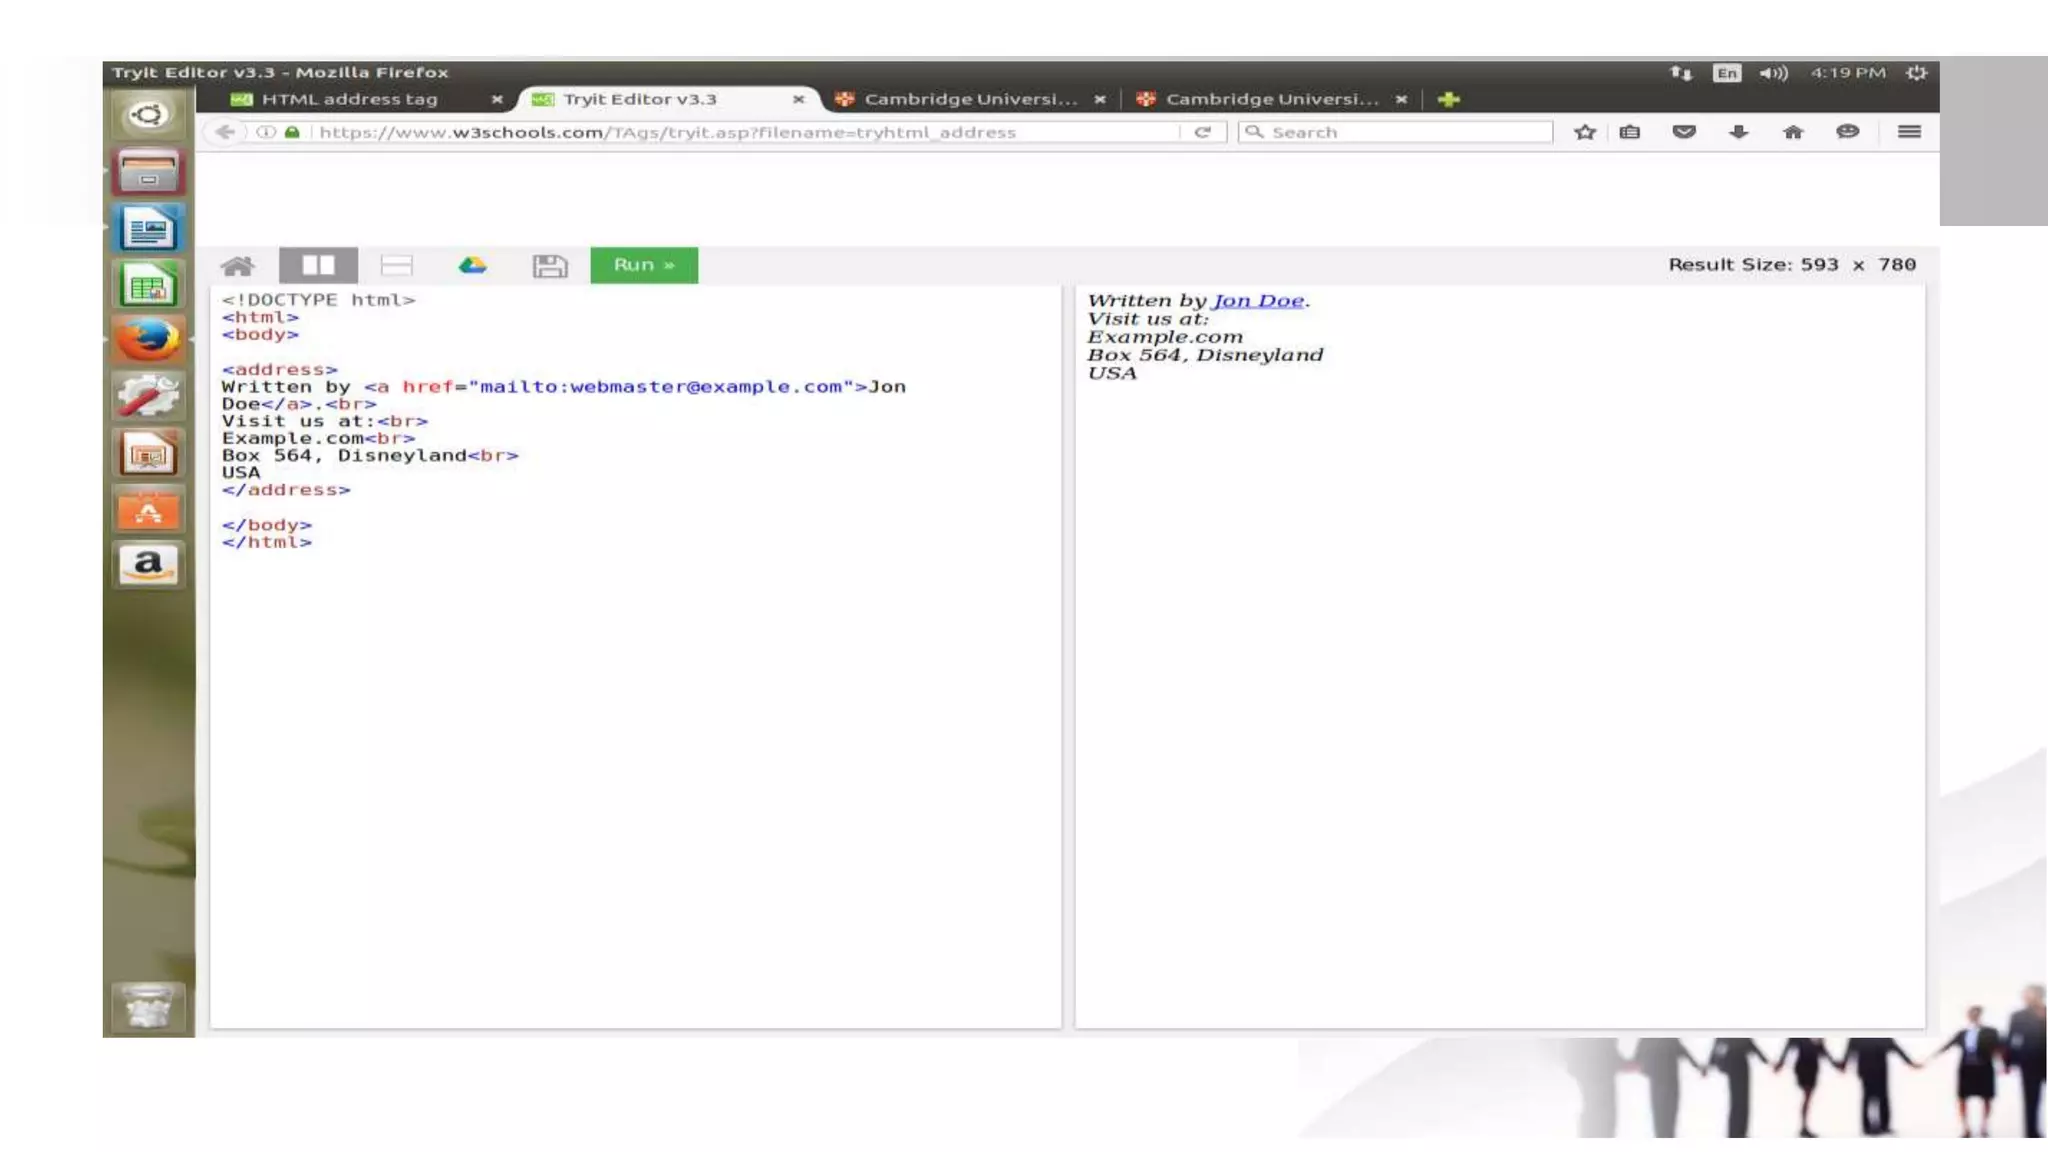Select the Tryit Editor v3.3 tab

[640, 99]
